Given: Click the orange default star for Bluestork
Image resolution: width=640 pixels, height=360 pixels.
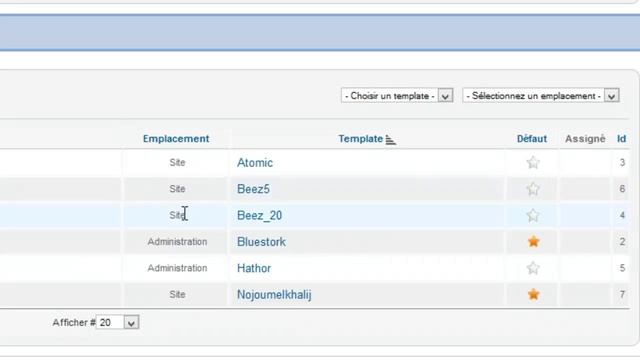Looking at the screenshot, I should pyautogui.click(x=533, y=242).
